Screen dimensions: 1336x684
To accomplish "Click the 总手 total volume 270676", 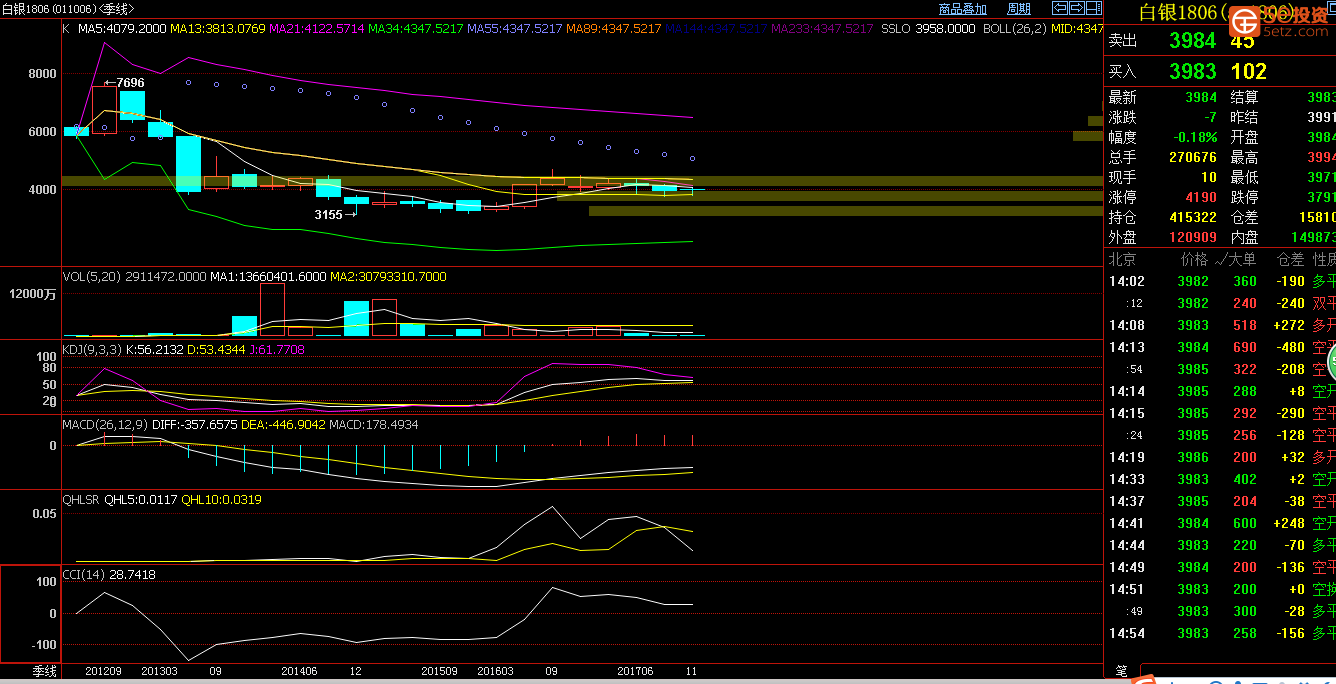I will (x=1193, y=157).
